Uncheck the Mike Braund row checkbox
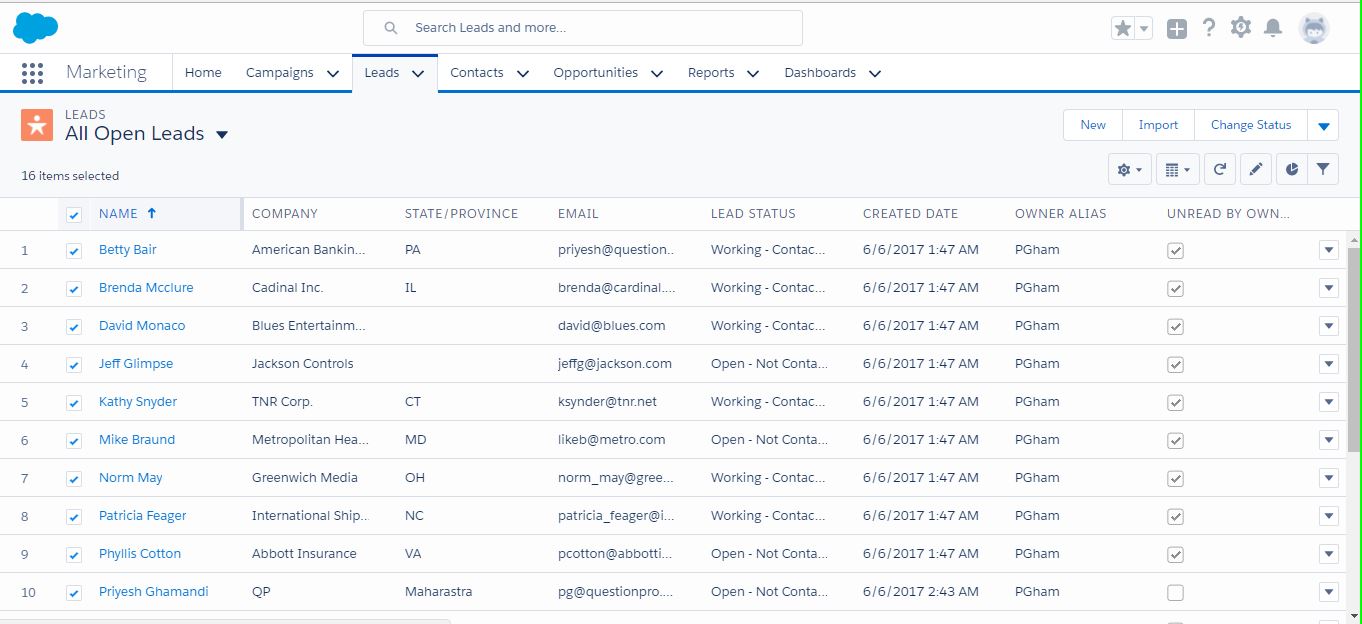The height and width of the screenshot is (624, 1362). point(74,441)
